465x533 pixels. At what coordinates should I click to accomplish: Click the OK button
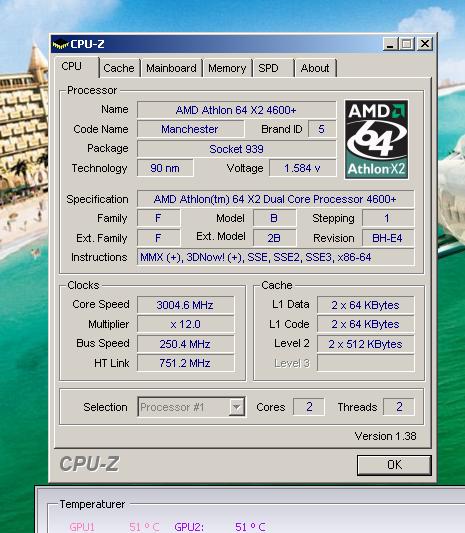[394, 465]
